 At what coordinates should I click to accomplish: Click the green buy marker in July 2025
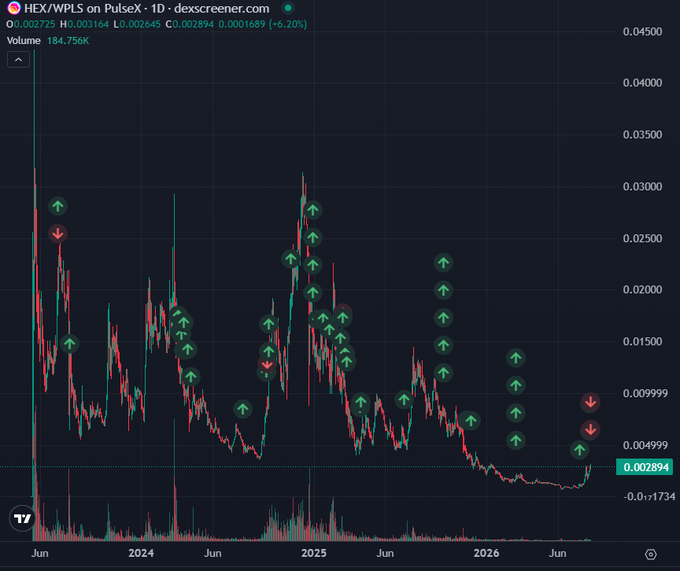[404, 399]
